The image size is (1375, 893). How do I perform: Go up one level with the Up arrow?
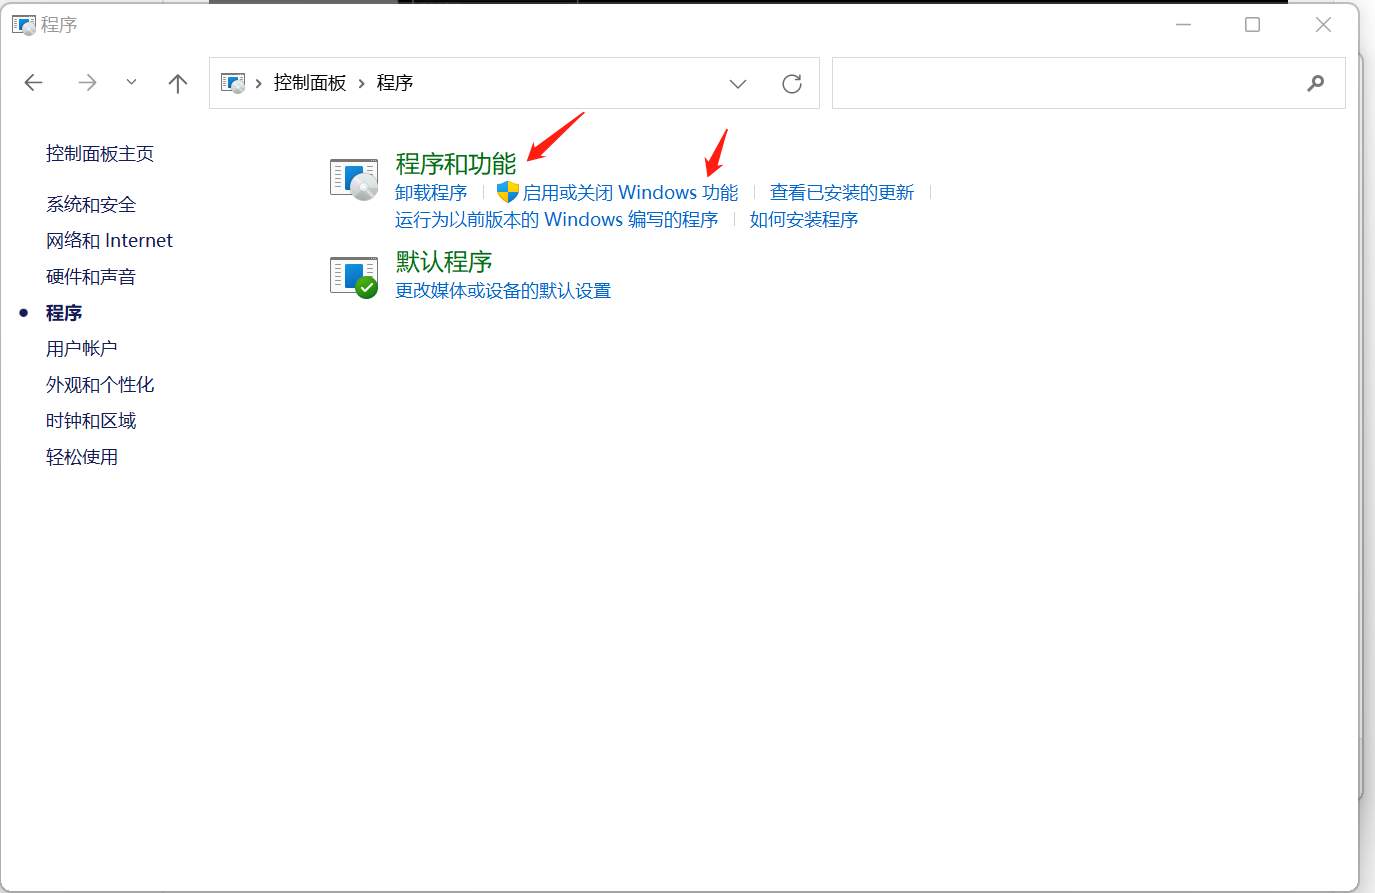[178, 83]
